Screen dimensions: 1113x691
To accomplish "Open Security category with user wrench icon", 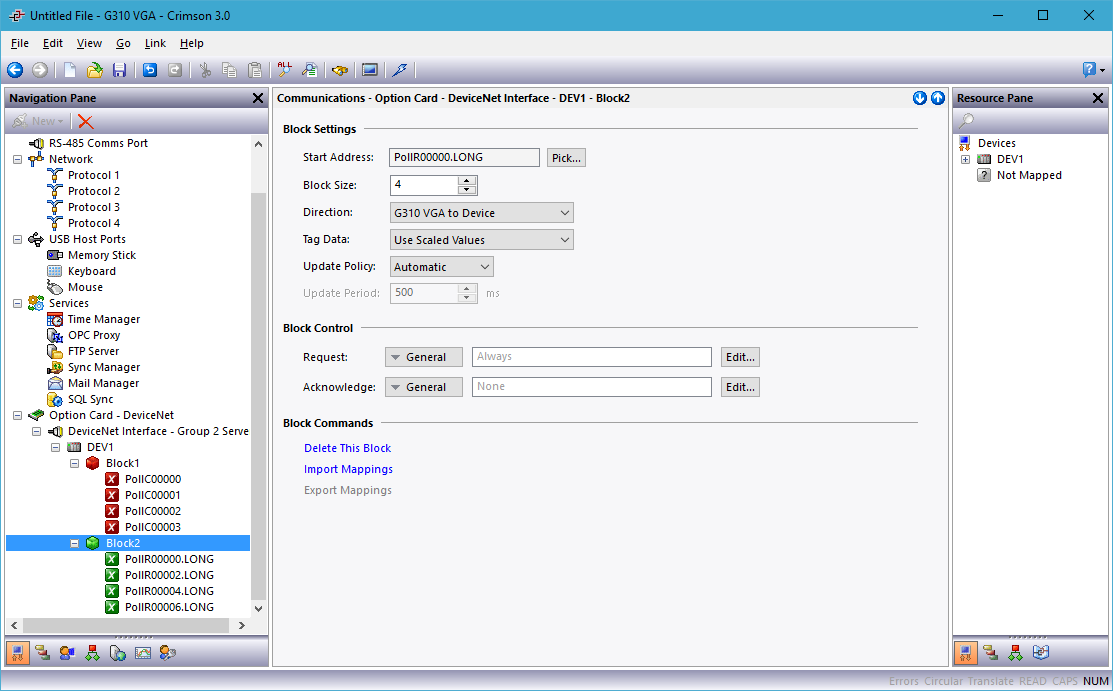I will tap(168, 653).
